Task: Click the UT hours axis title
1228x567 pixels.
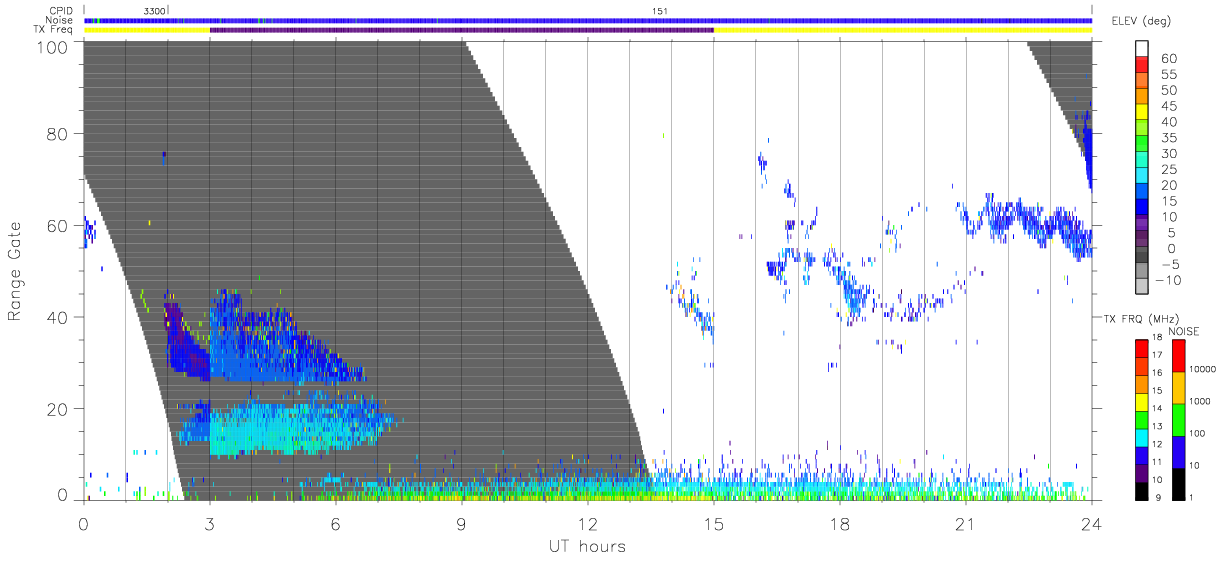Action: point(587,546)
